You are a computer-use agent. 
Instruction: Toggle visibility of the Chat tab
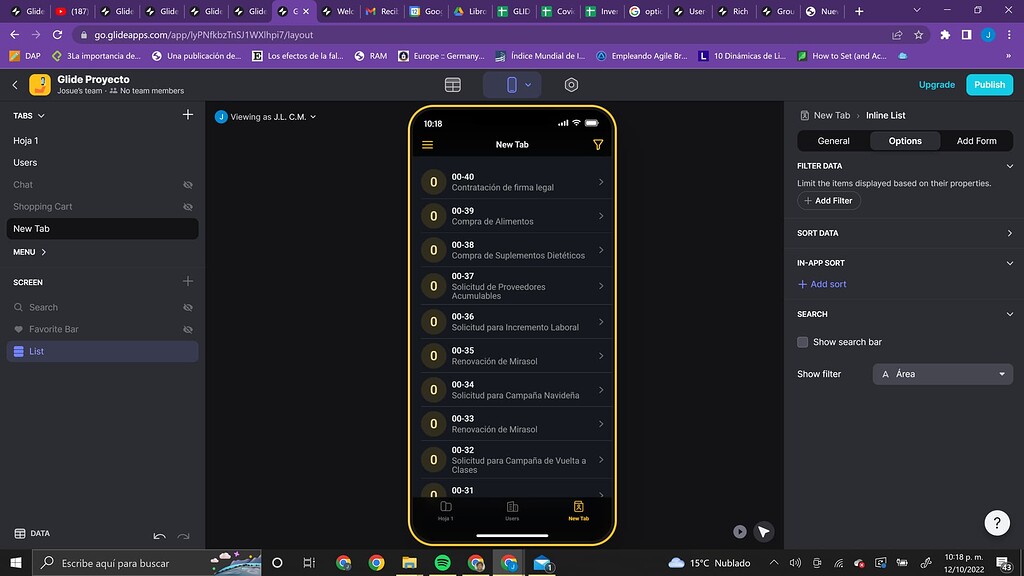(x=186, y=184)
